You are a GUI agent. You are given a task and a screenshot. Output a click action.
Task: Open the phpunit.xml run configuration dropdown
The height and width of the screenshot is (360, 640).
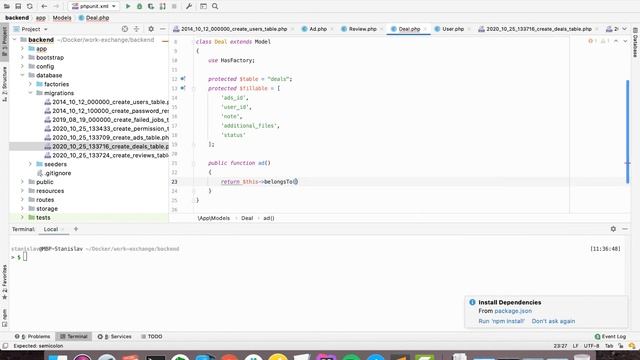pyautogui.click(x=94, y=7)
